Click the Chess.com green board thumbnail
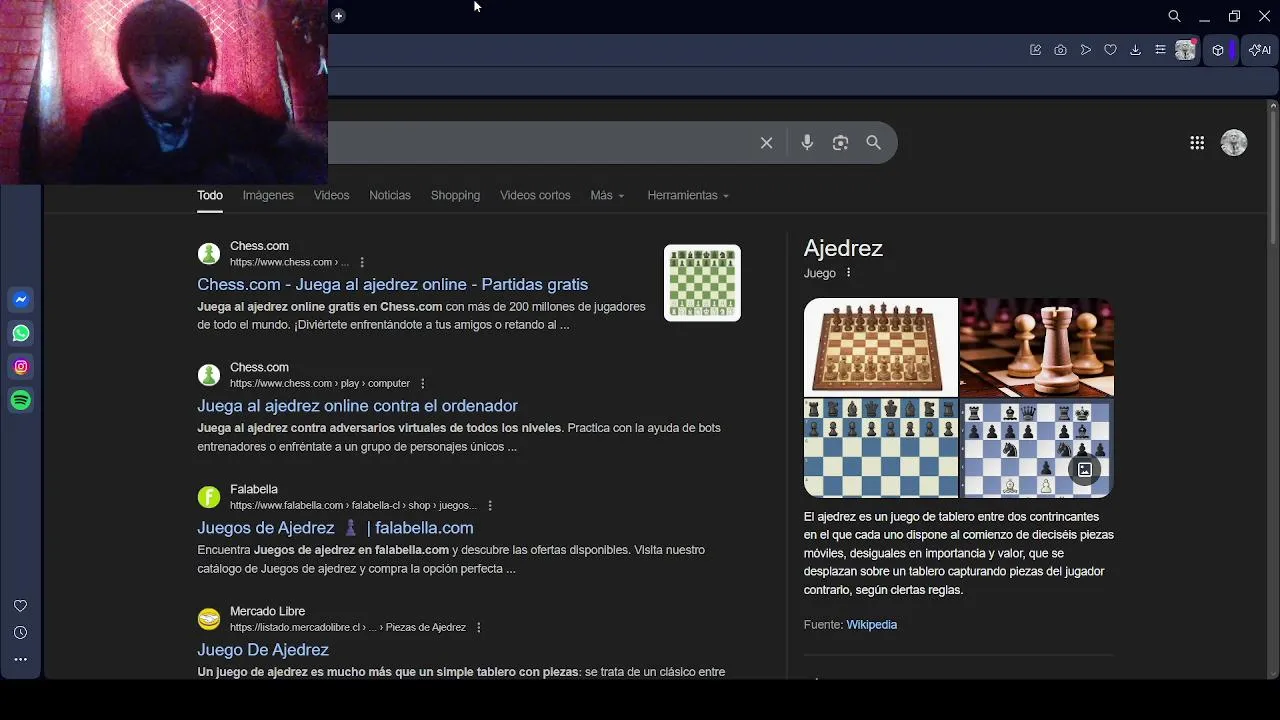1280x720 pixels. pyautogui.click(x=702, y=283)
